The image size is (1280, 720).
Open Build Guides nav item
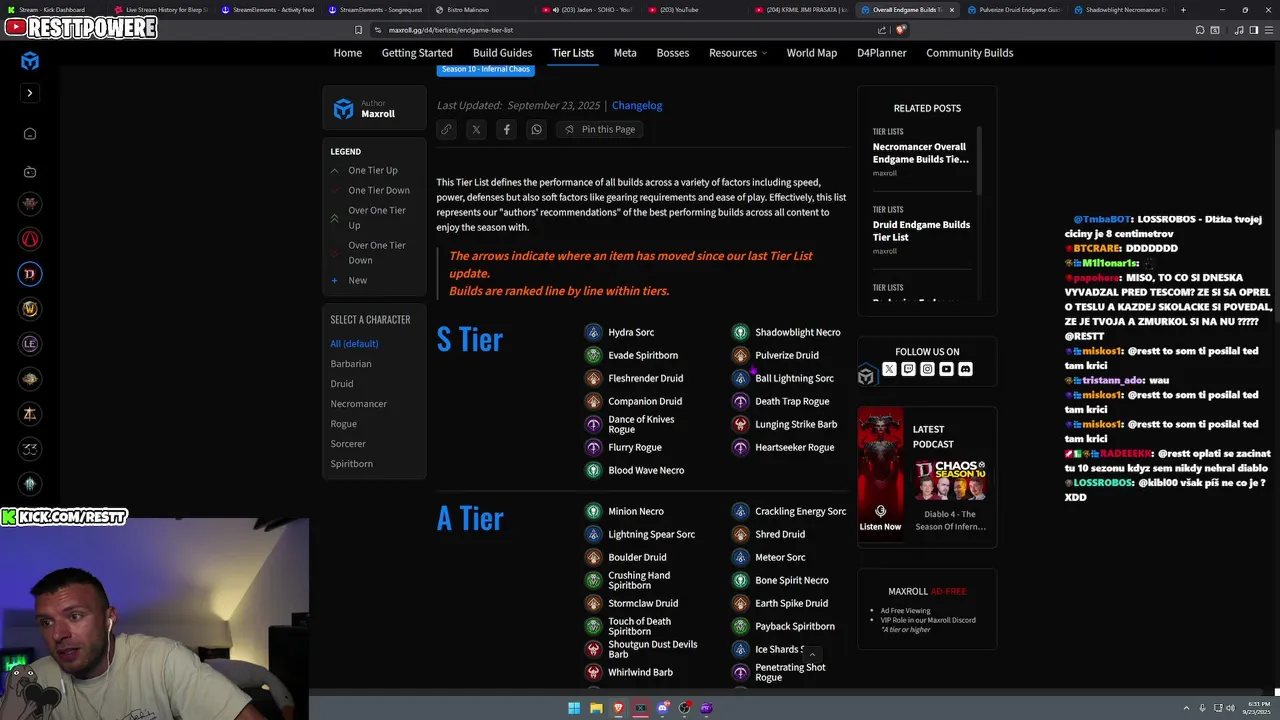[x=502, y=52]
